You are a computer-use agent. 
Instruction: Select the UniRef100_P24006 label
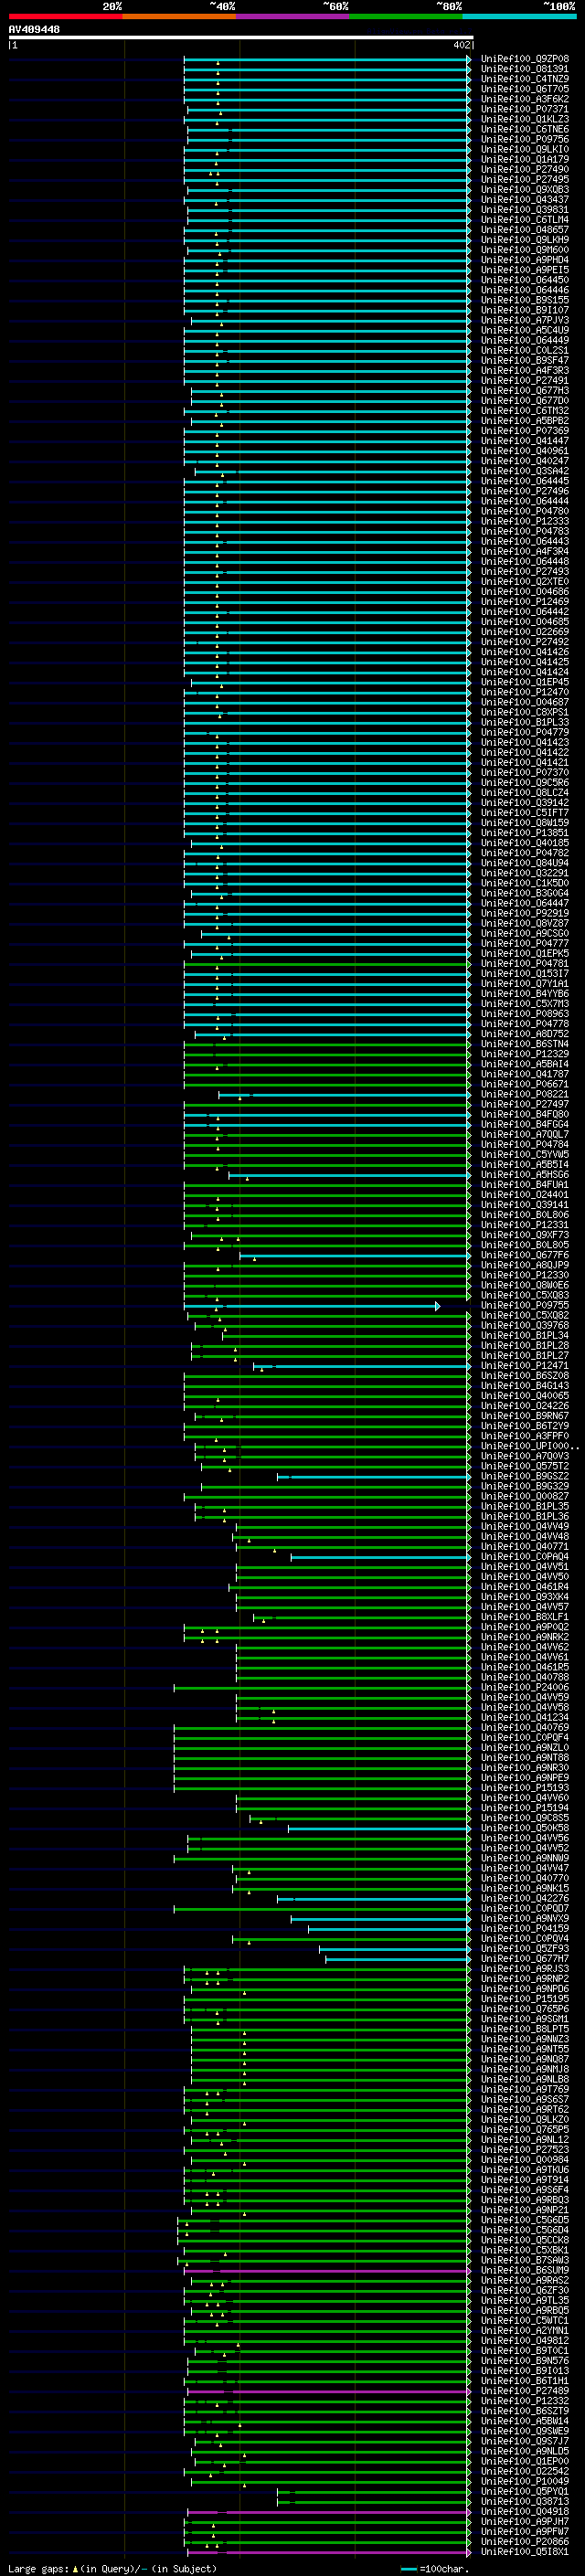click(x=525, y=1688)
